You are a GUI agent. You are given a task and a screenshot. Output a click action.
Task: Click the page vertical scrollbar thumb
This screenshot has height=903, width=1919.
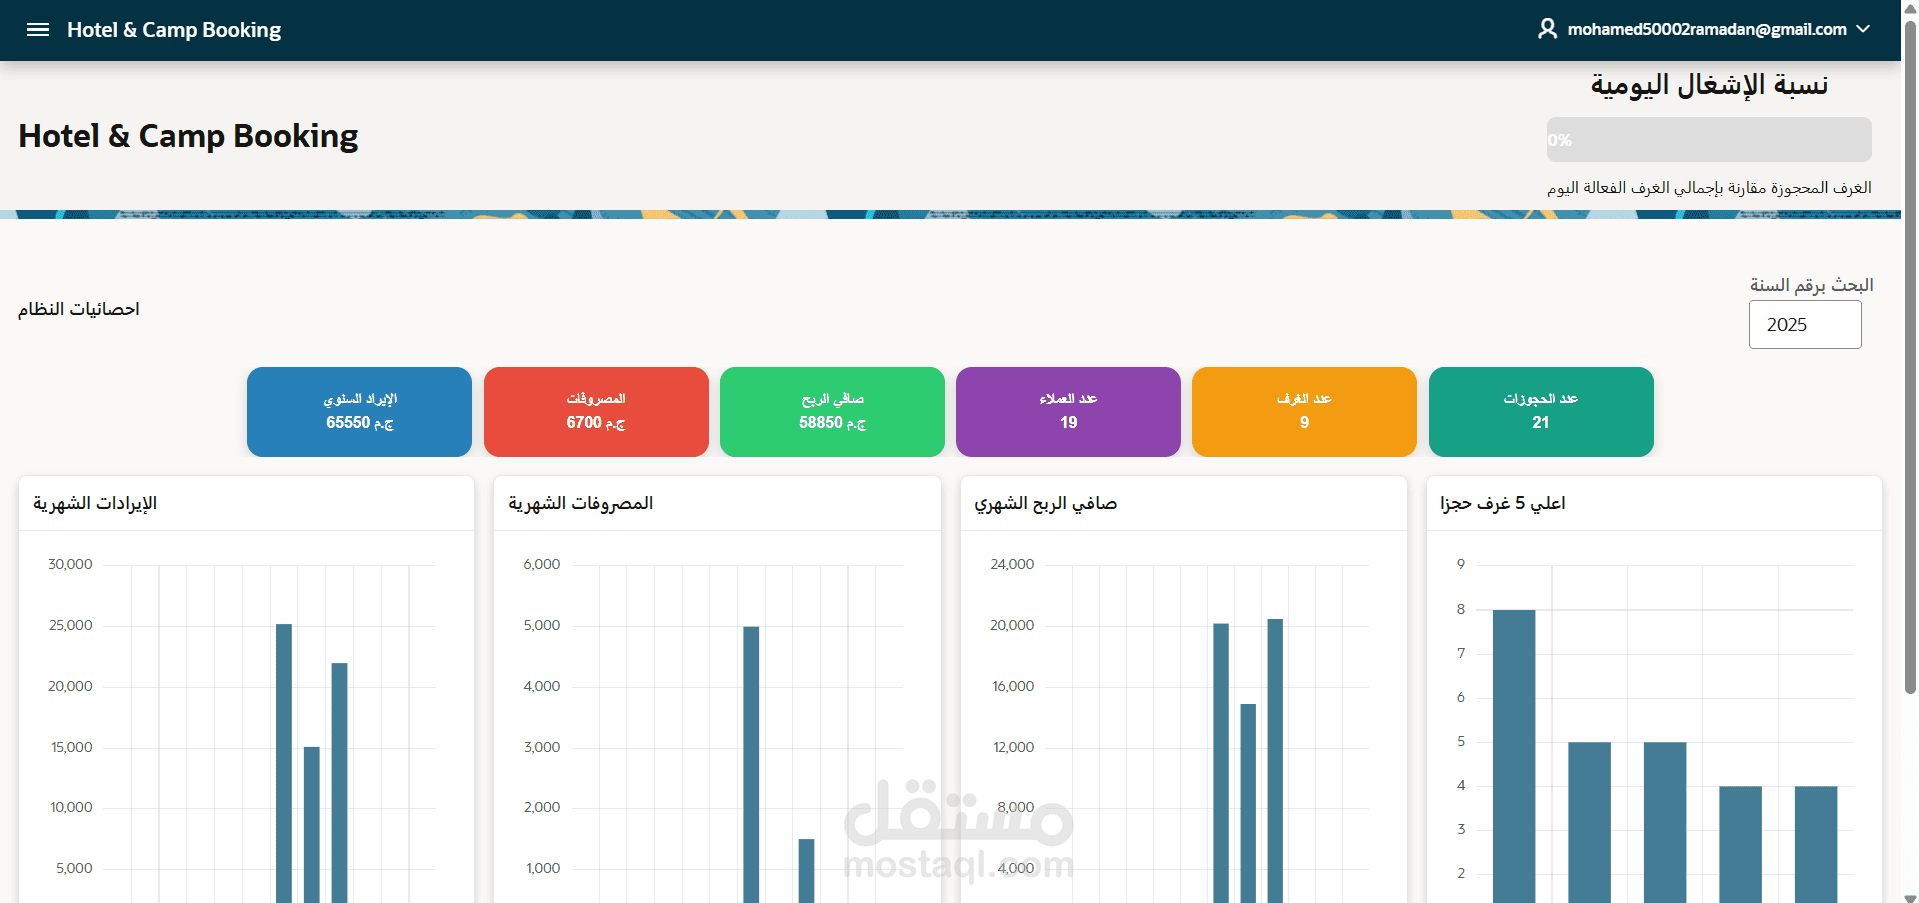1910,357
